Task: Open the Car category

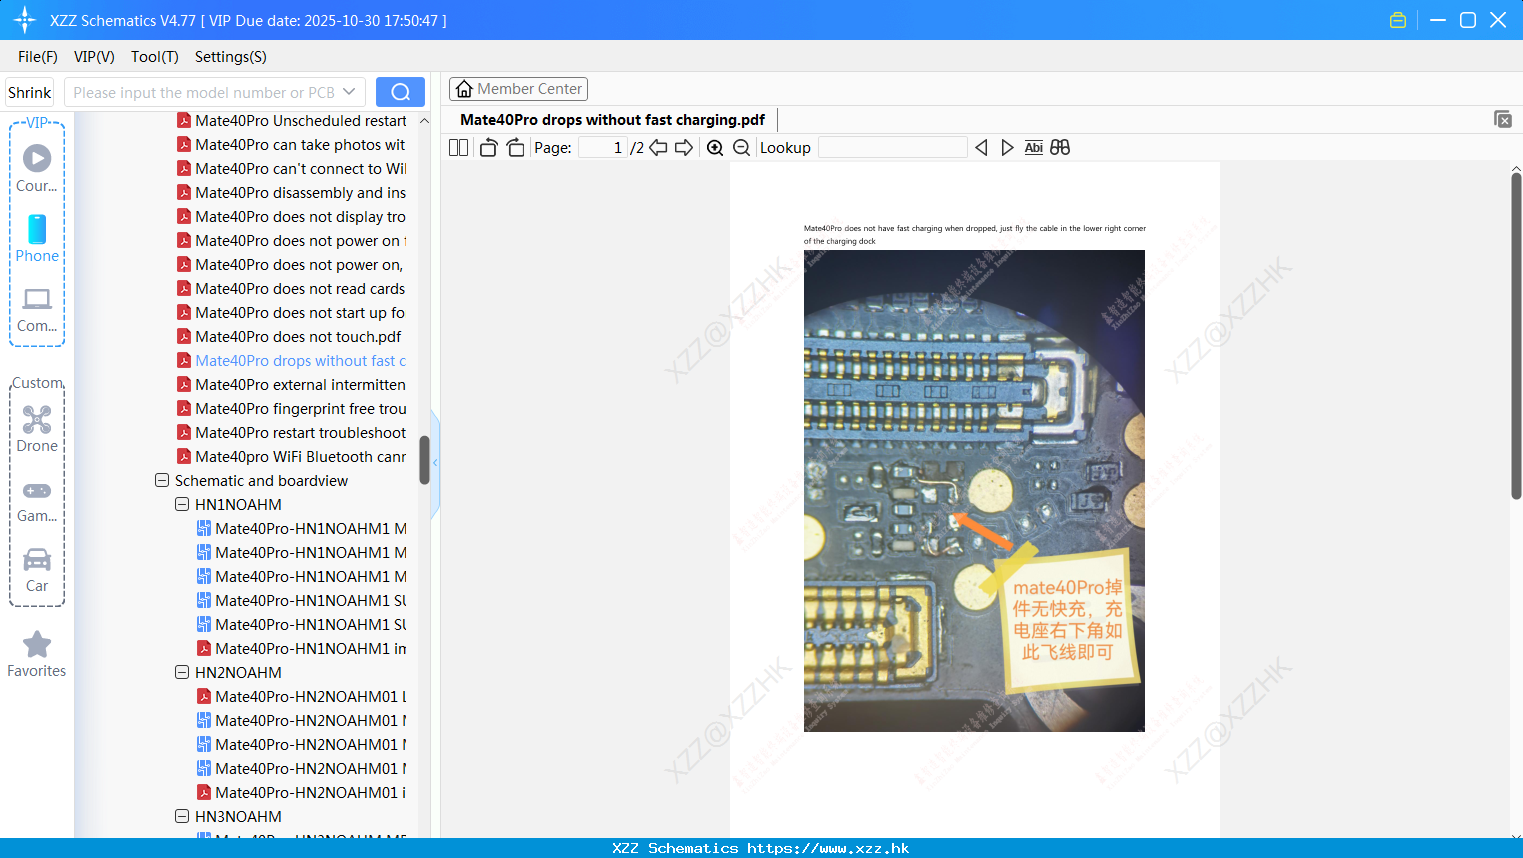Action: click(x=37, y=569)
